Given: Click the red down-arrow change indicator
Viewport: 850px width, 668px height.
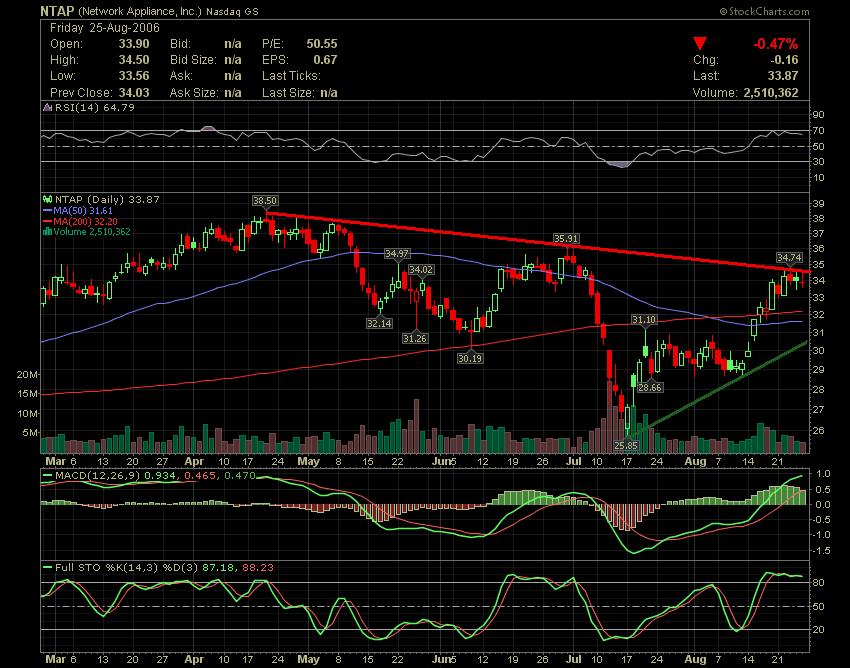Looking at the screenshot, I should pos(700,43).
